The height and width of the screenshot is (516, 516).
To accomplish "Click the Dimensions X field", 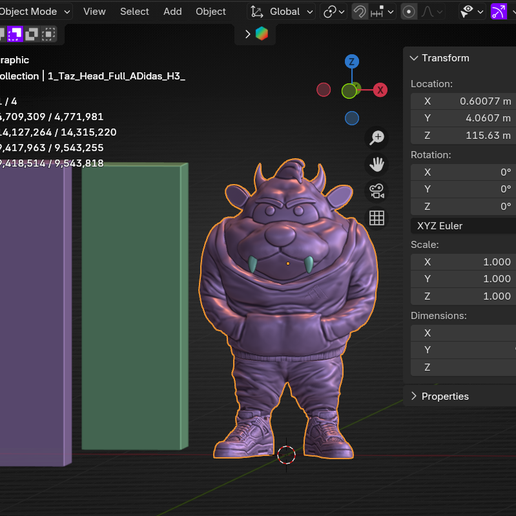I will pos(463,333).
